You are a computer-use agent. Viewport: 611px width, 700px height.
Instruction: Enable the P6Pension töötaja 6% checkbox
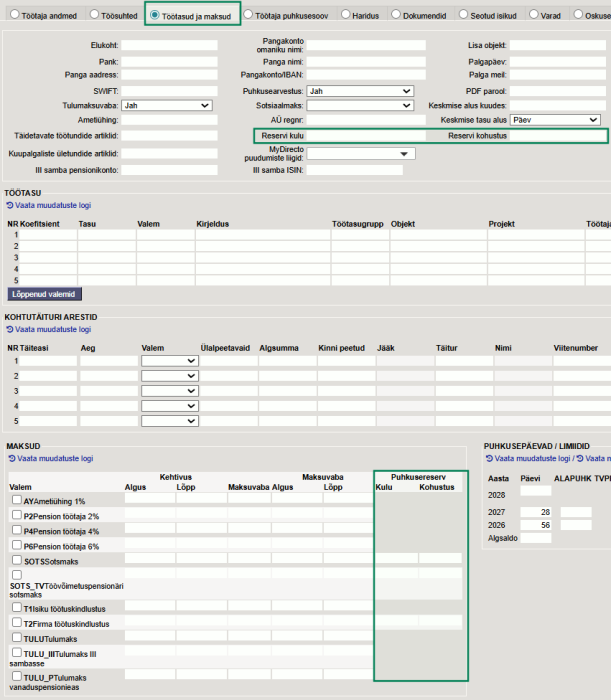coord(17,545)
